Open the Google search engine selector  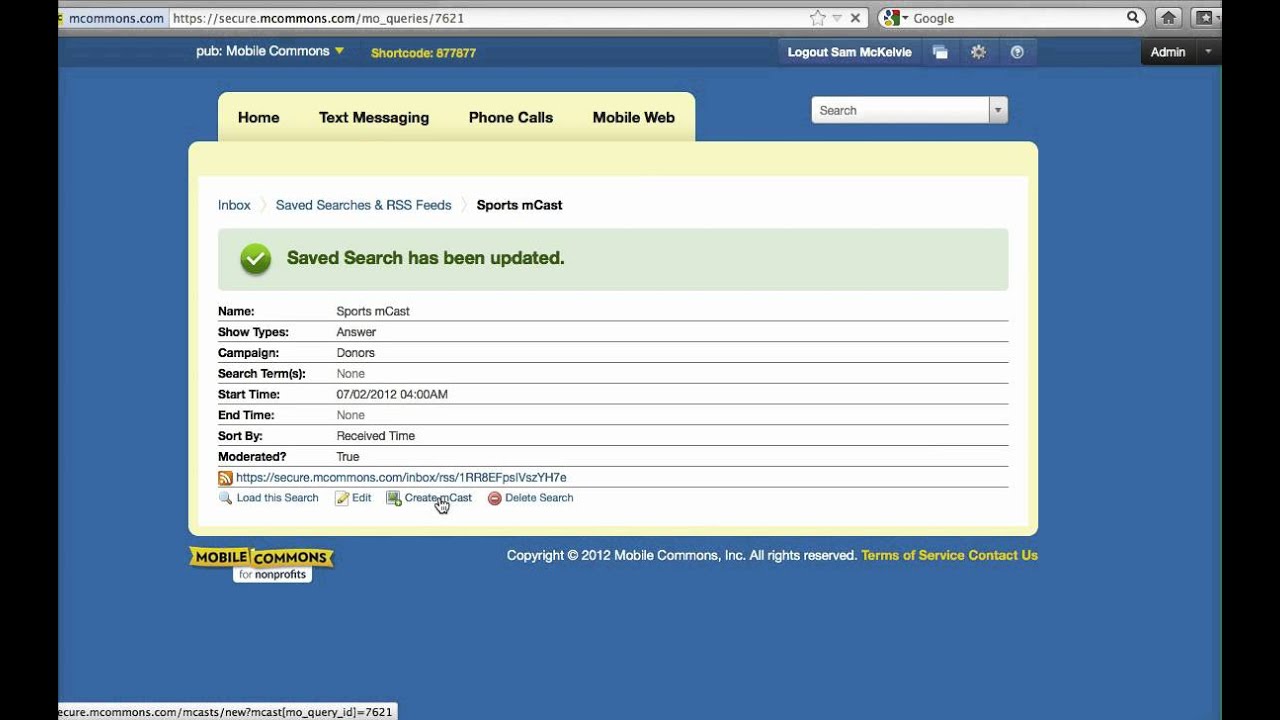[x=895, y=18]
